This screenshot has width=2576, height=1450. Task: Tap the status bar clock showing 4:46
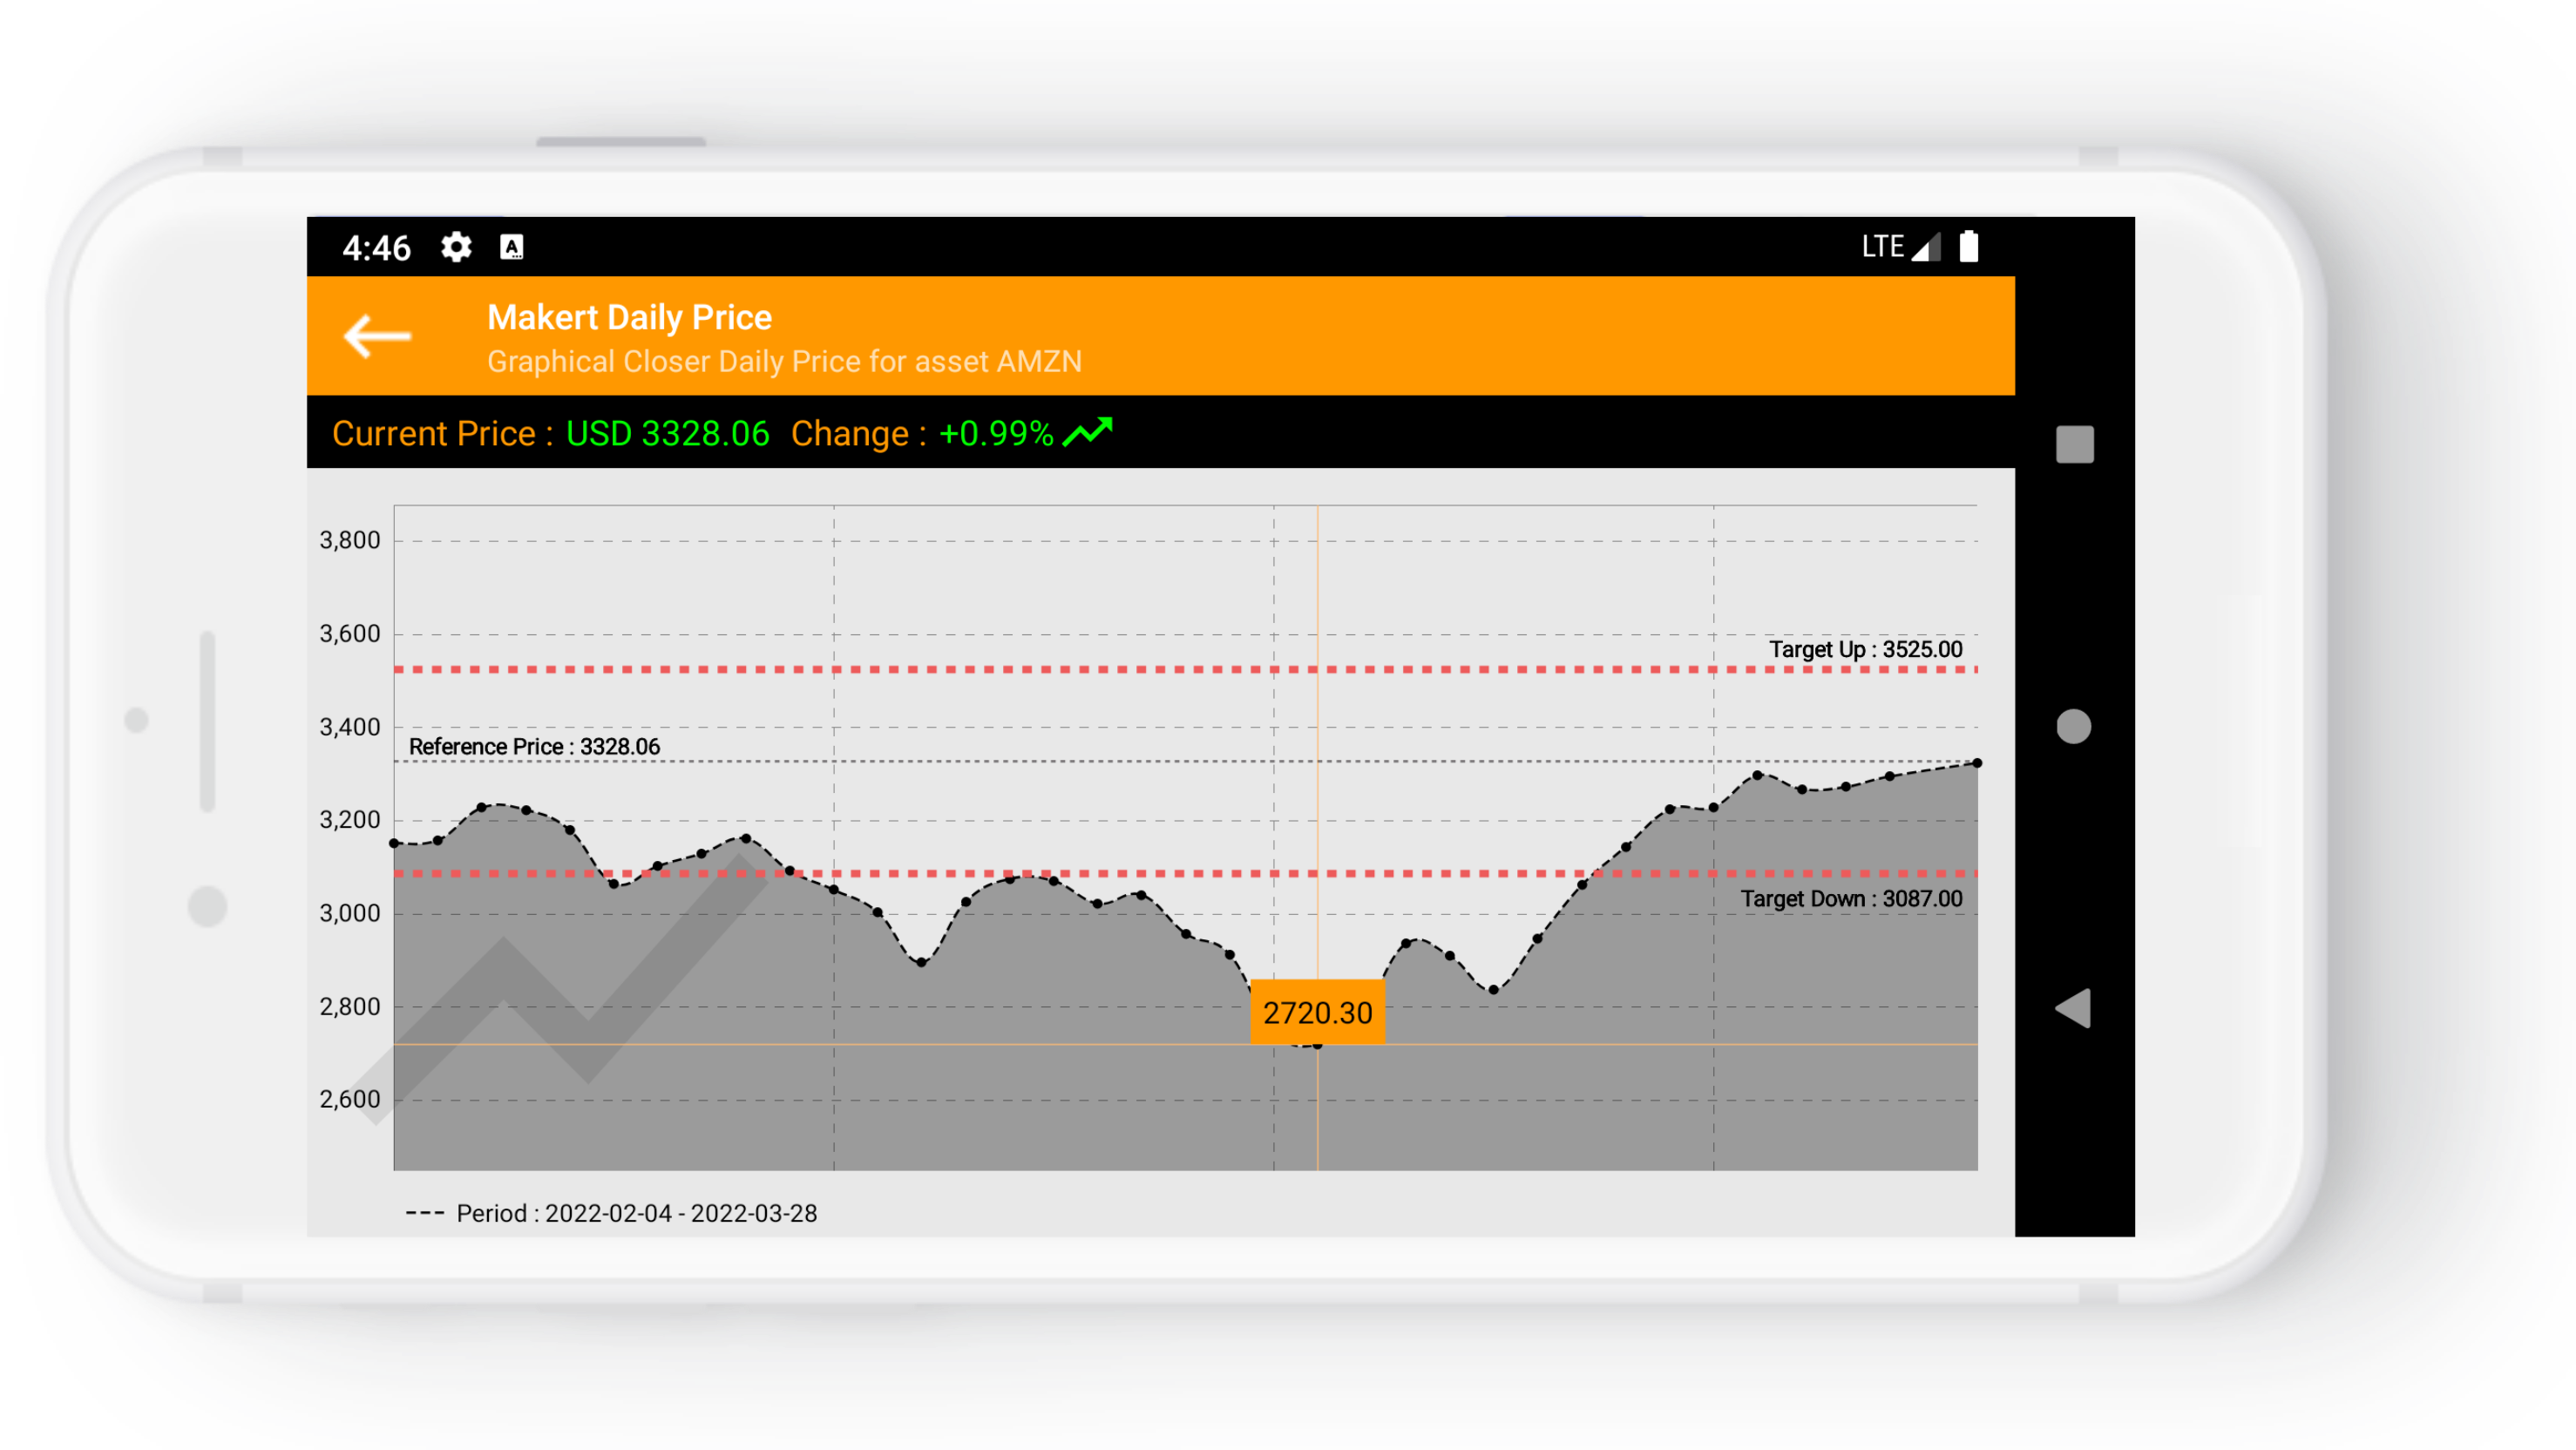tap(376, 247)
